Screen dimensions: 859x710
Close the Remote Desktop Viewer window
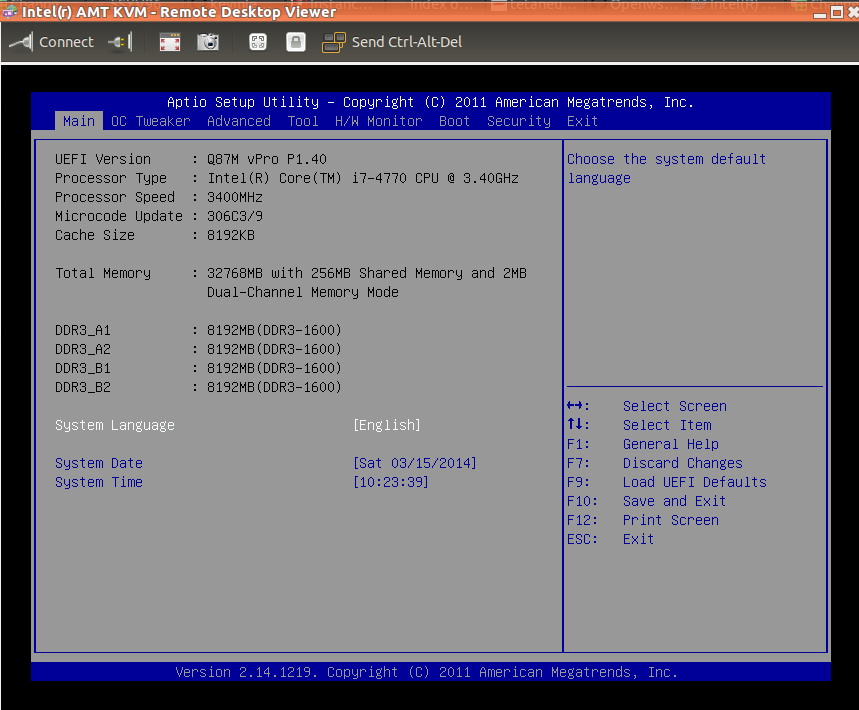point(853,12)
